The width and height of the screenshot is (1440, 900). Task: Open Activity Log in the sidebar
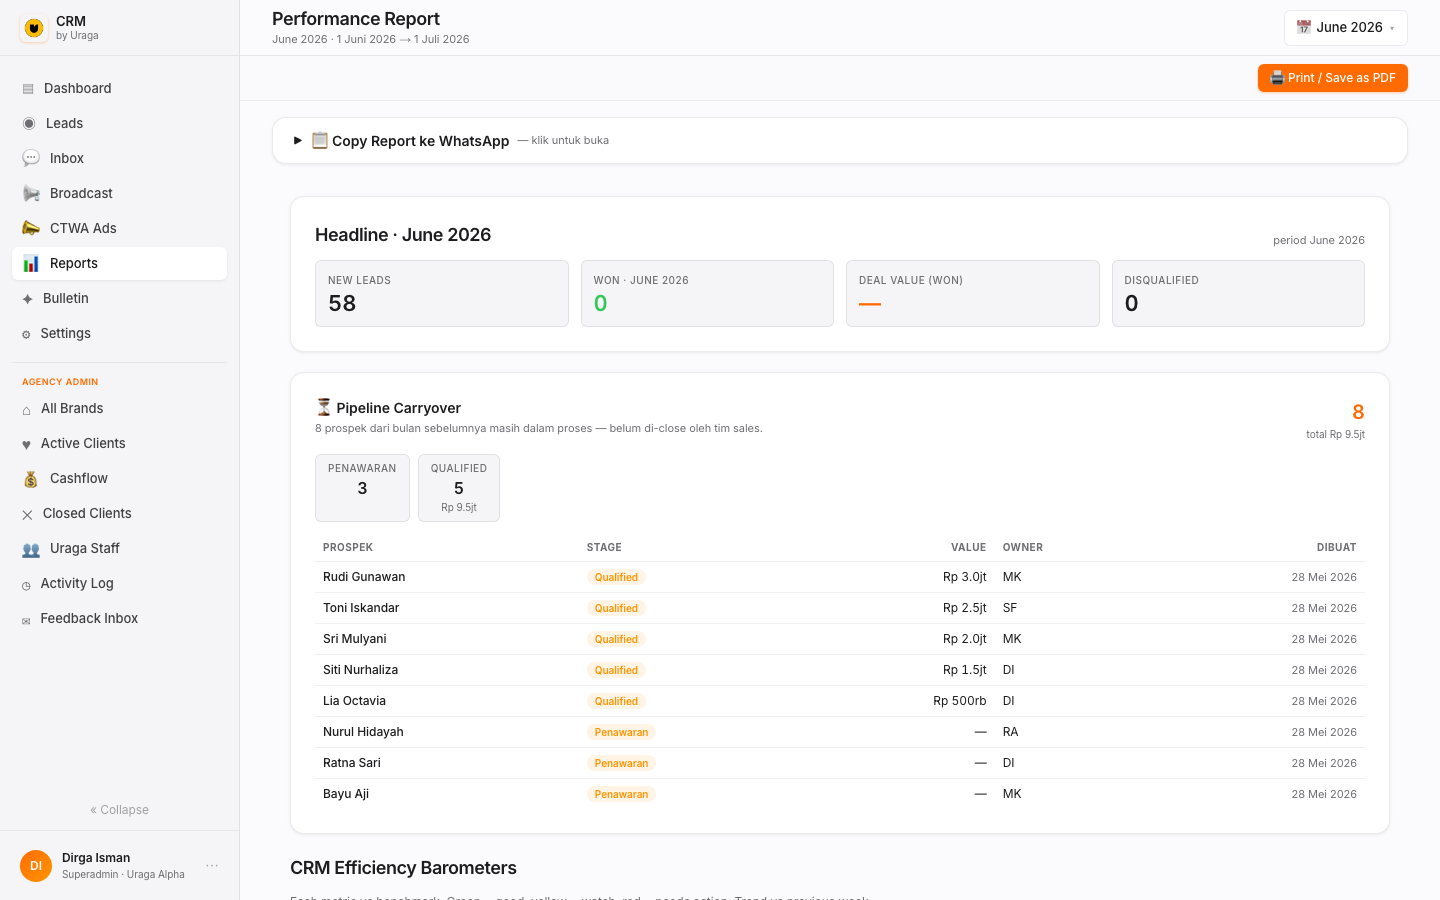pos(119,583)
